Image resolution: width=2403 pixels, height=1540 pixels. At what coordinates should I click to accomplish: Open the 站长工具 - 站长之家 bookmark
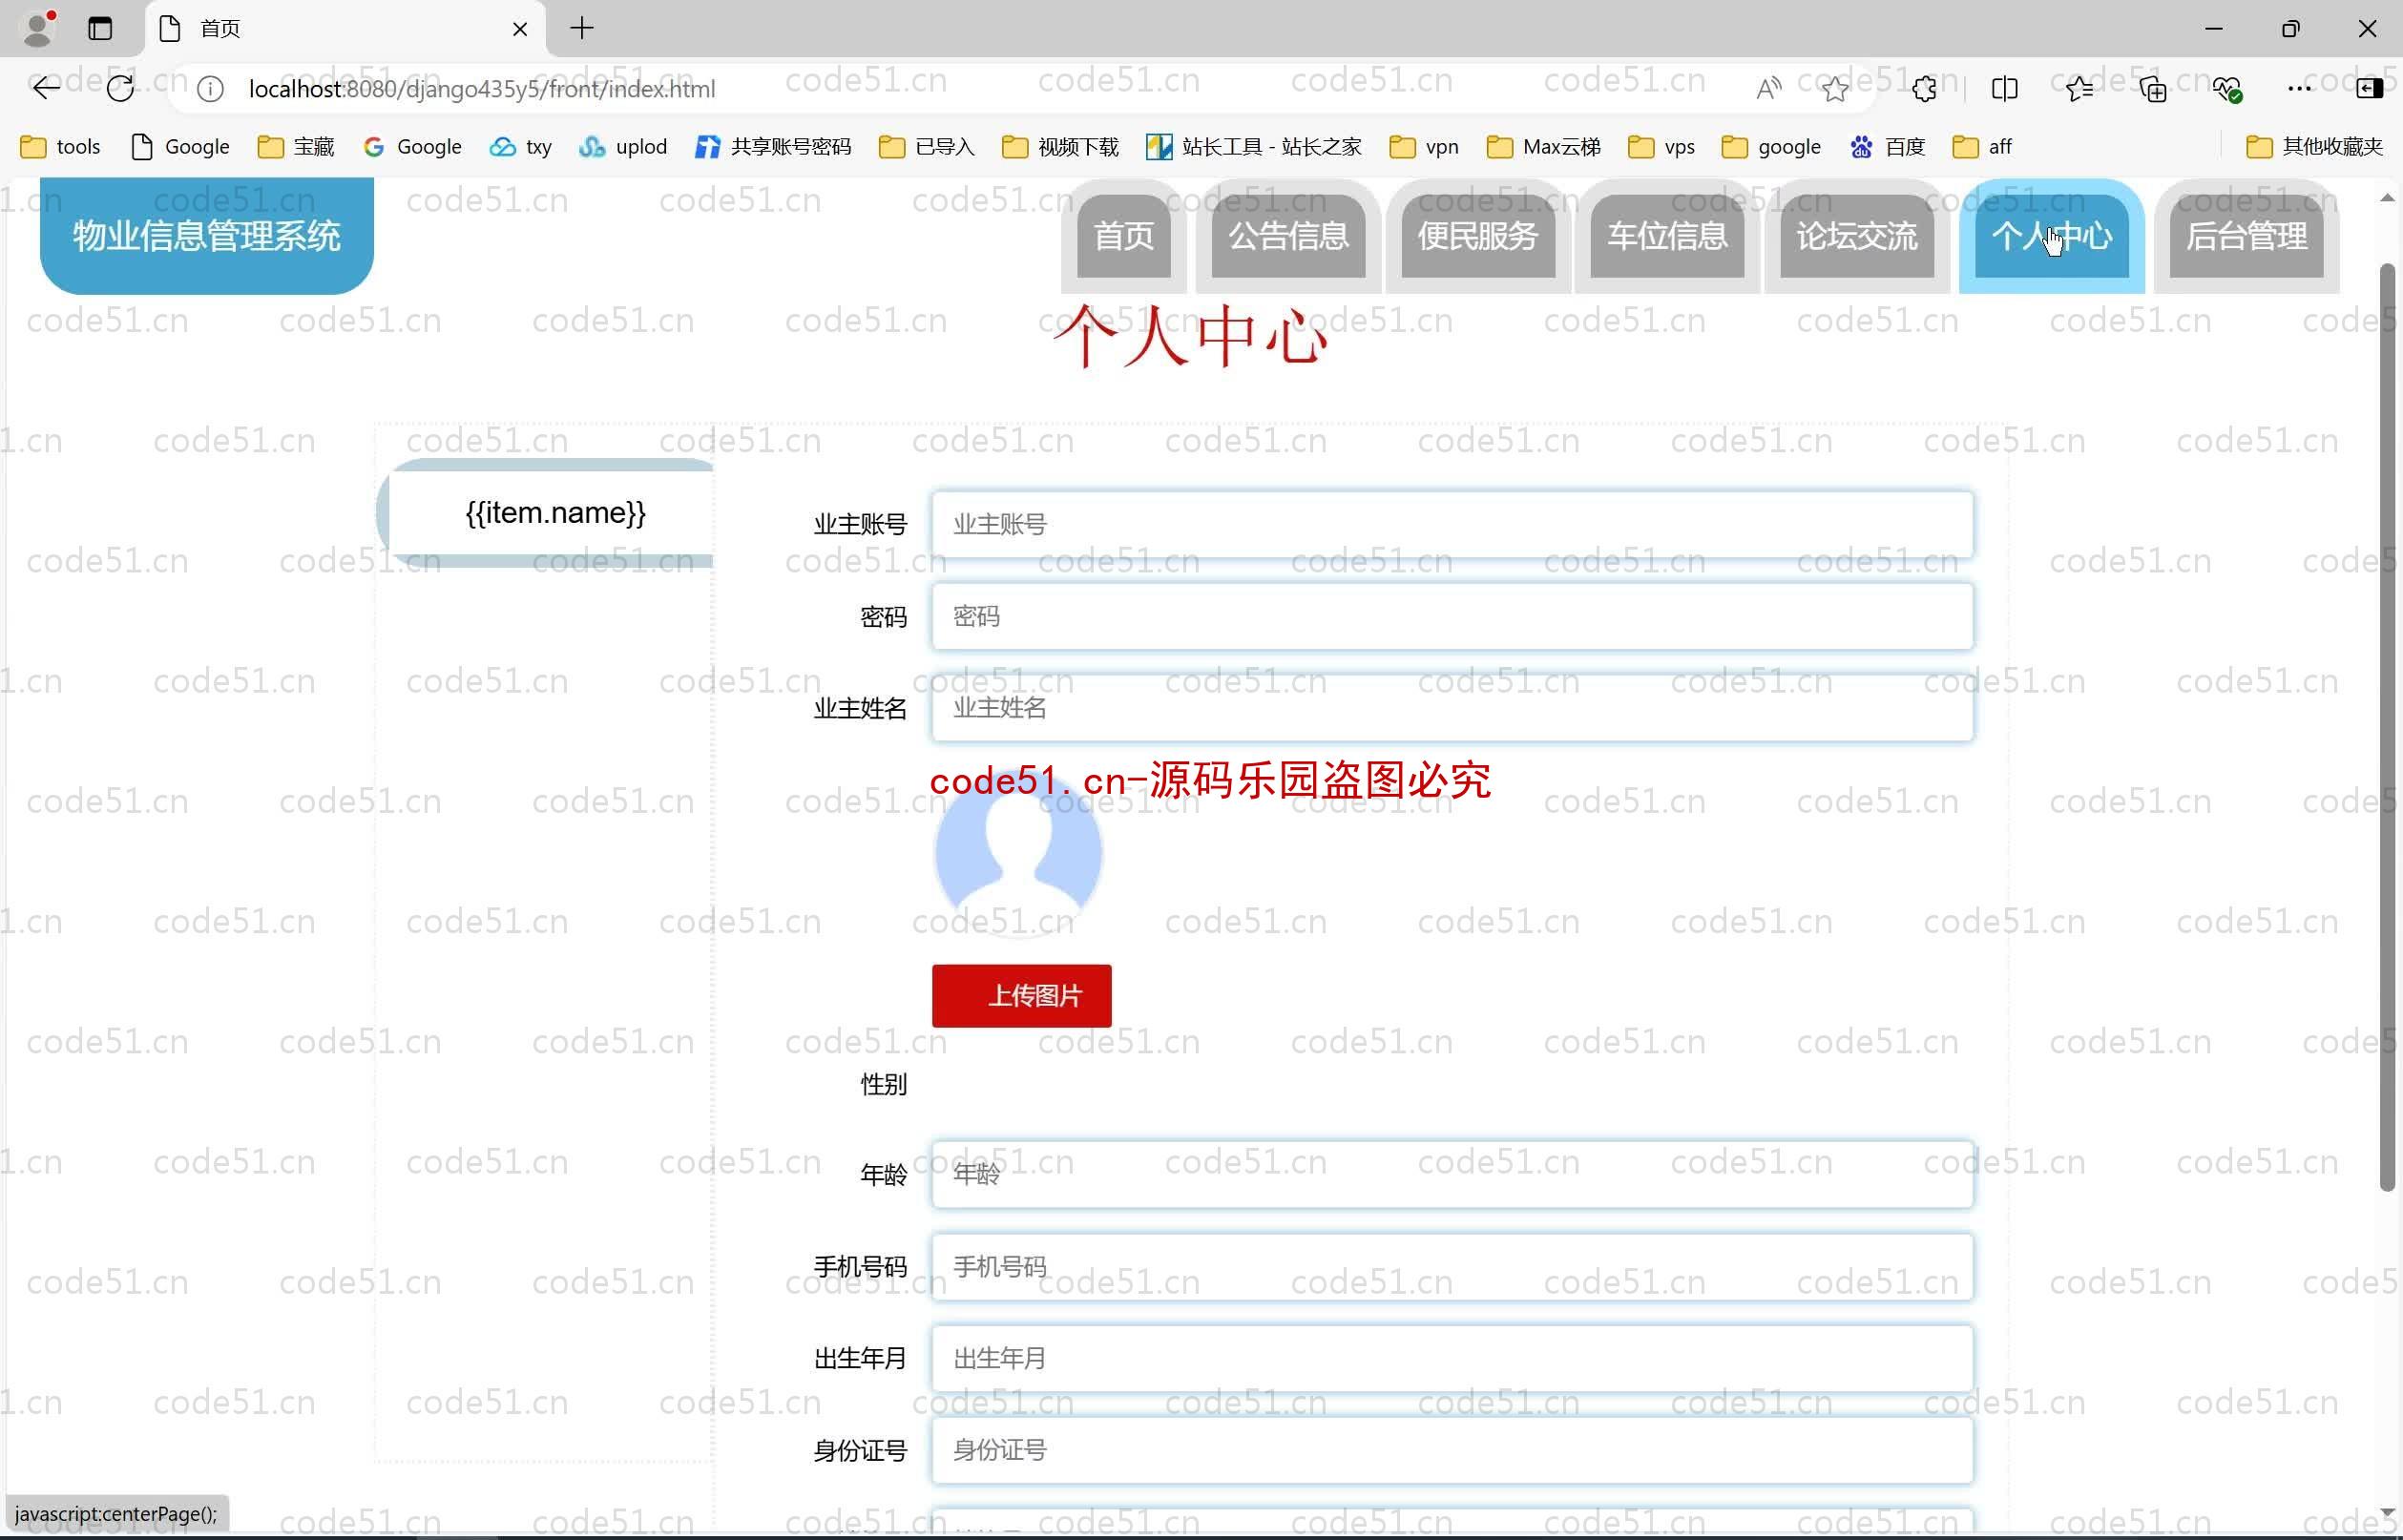[1254, 147]
